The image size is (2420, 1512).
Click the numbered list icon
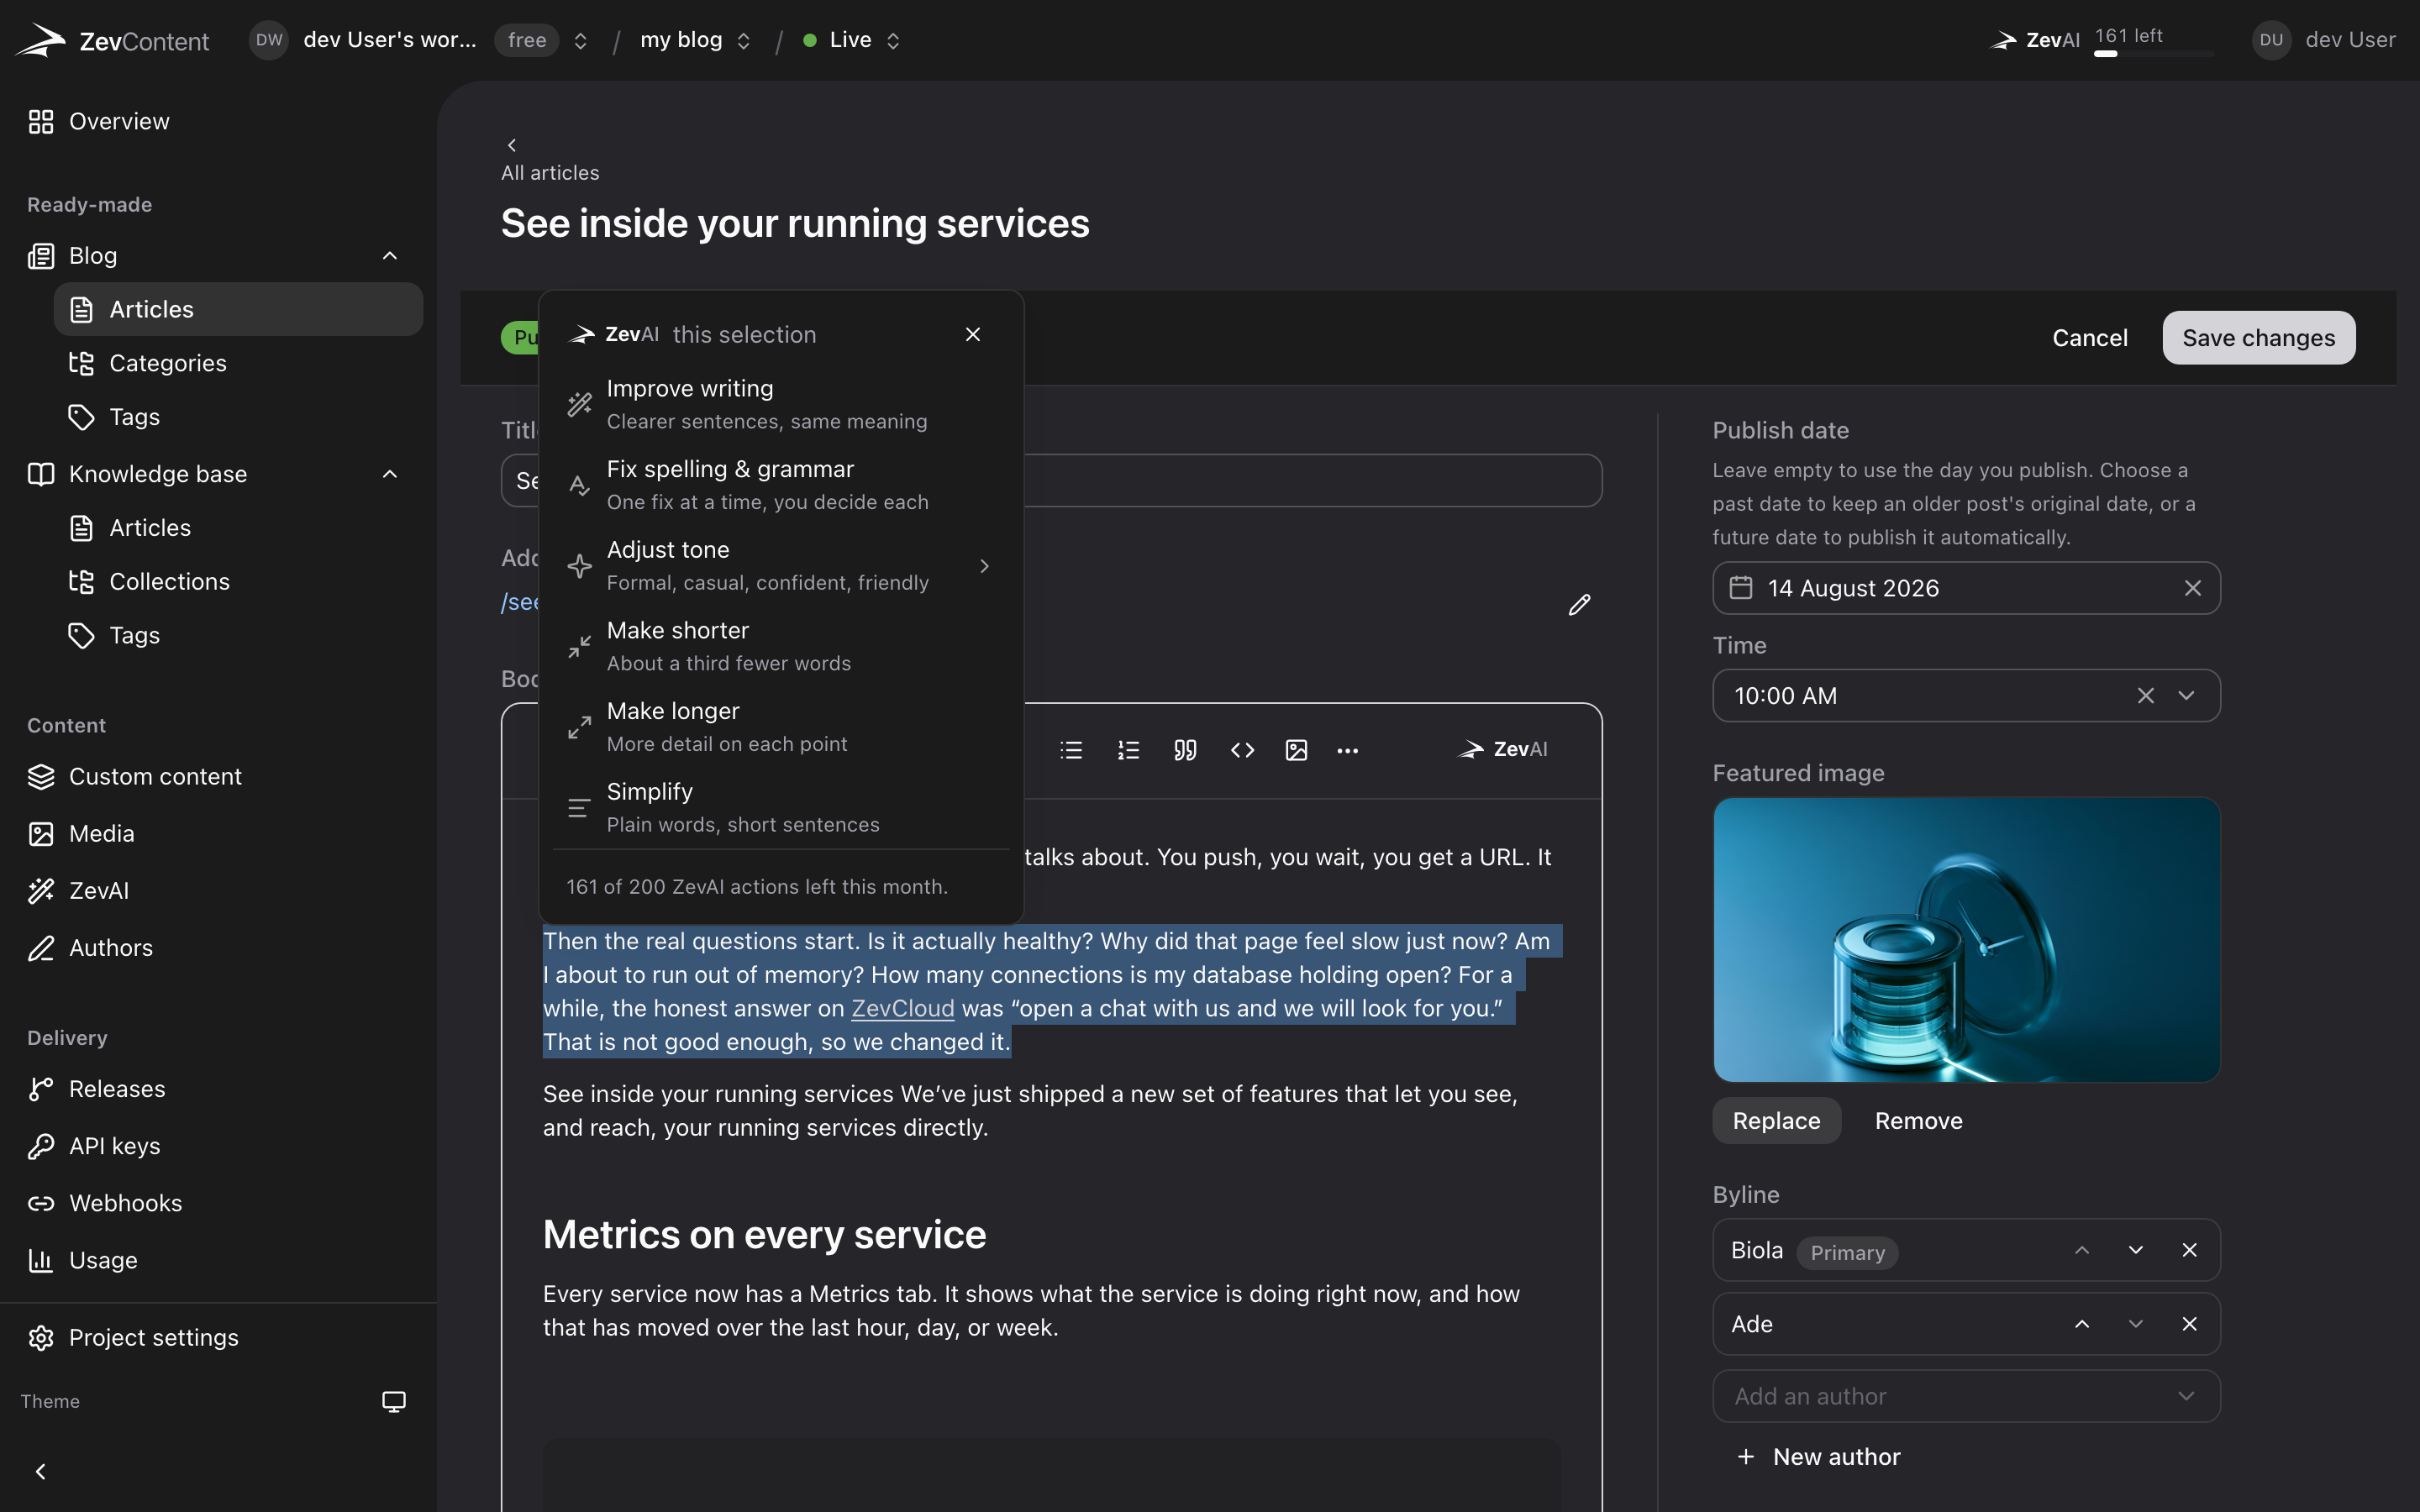[1128, 750]
